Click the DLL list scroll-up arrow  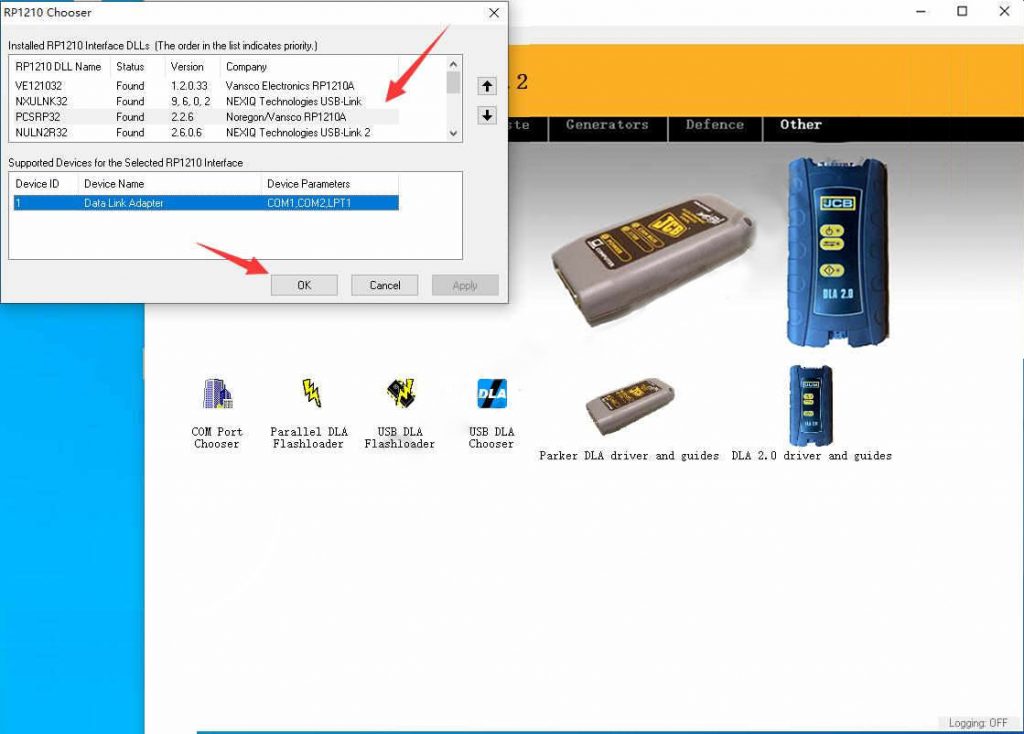click(453, 64)
